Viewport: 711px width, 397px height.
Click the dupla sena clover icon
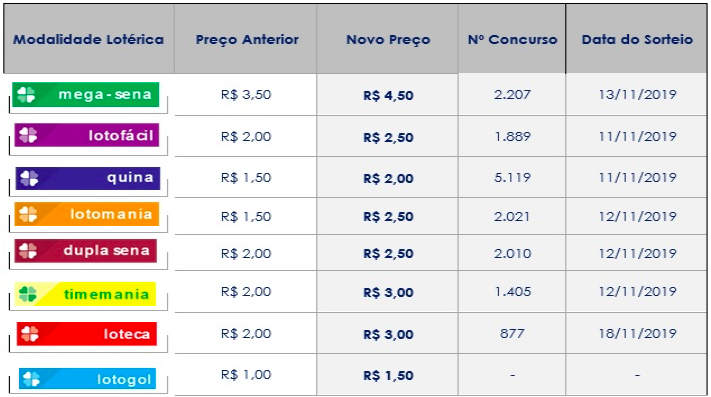pyautogui.click(x=28, y=251)
